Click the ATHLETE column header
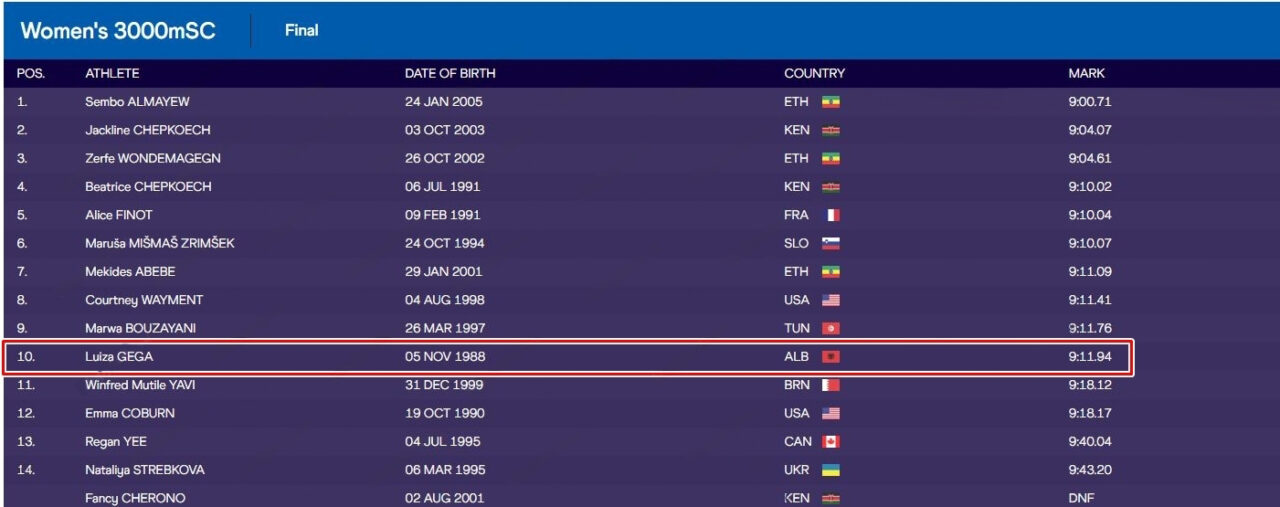1280x507 pixels. [x=112, y=74]
